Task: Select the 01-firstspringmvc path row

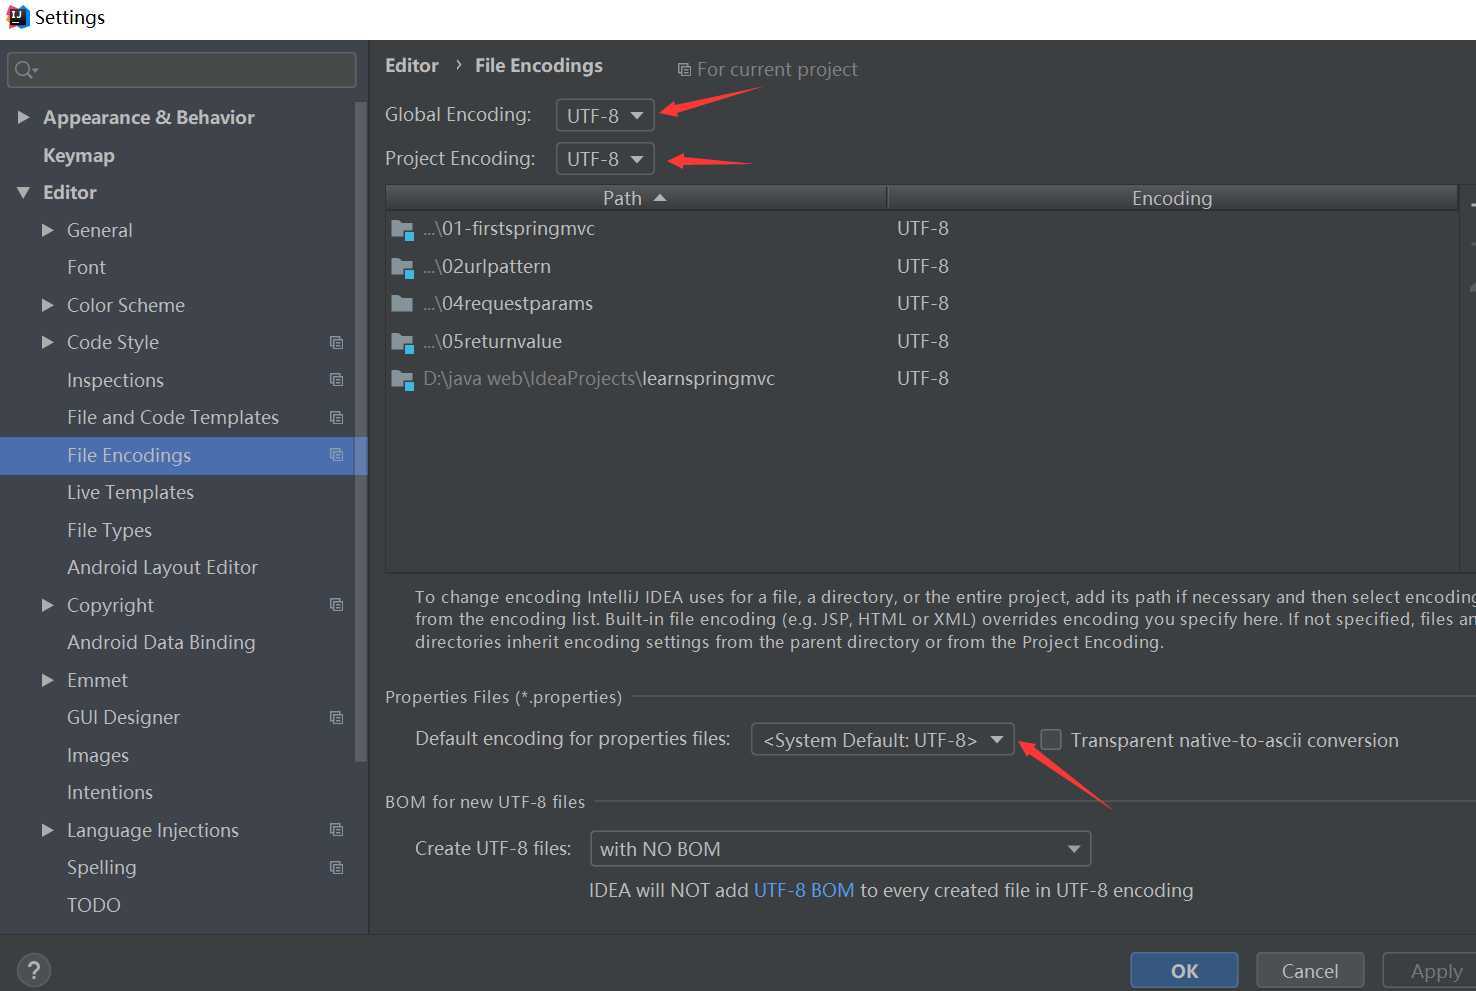Action: (921, 229)
